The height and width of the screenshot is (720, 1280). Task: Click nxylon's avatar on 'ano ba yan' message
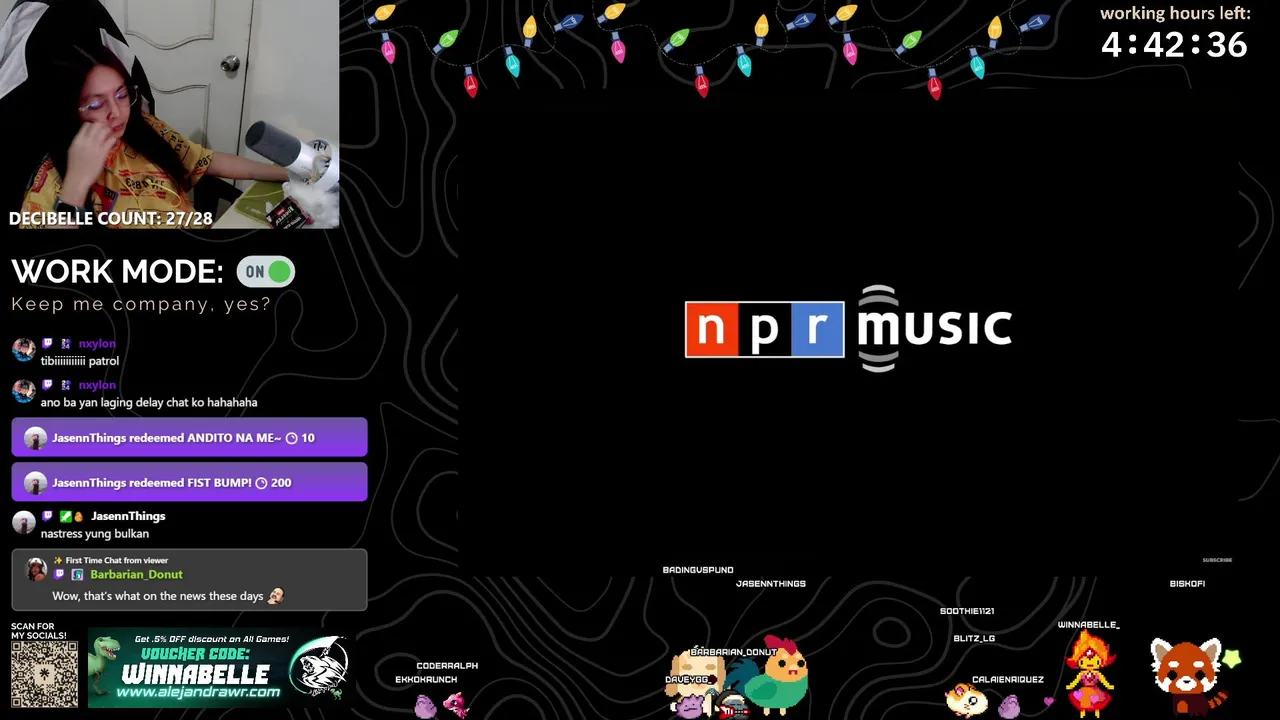click(x=23, y=390)
